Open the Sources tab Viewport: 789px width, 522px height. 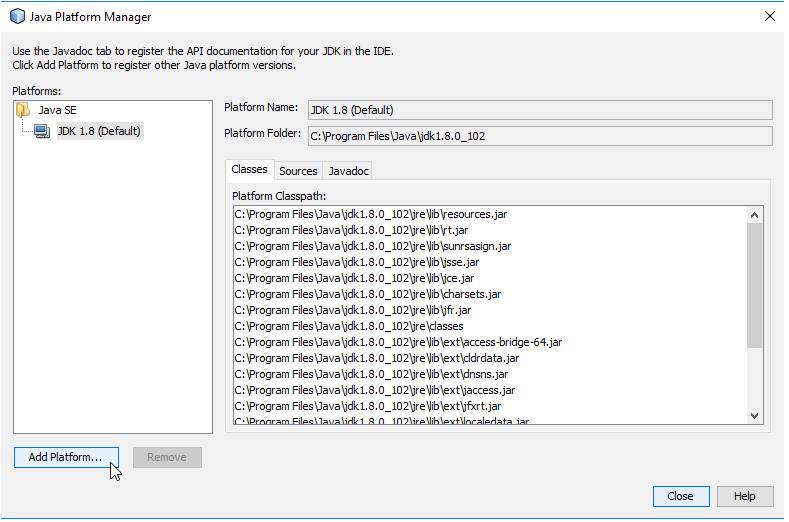click(298, 171)
